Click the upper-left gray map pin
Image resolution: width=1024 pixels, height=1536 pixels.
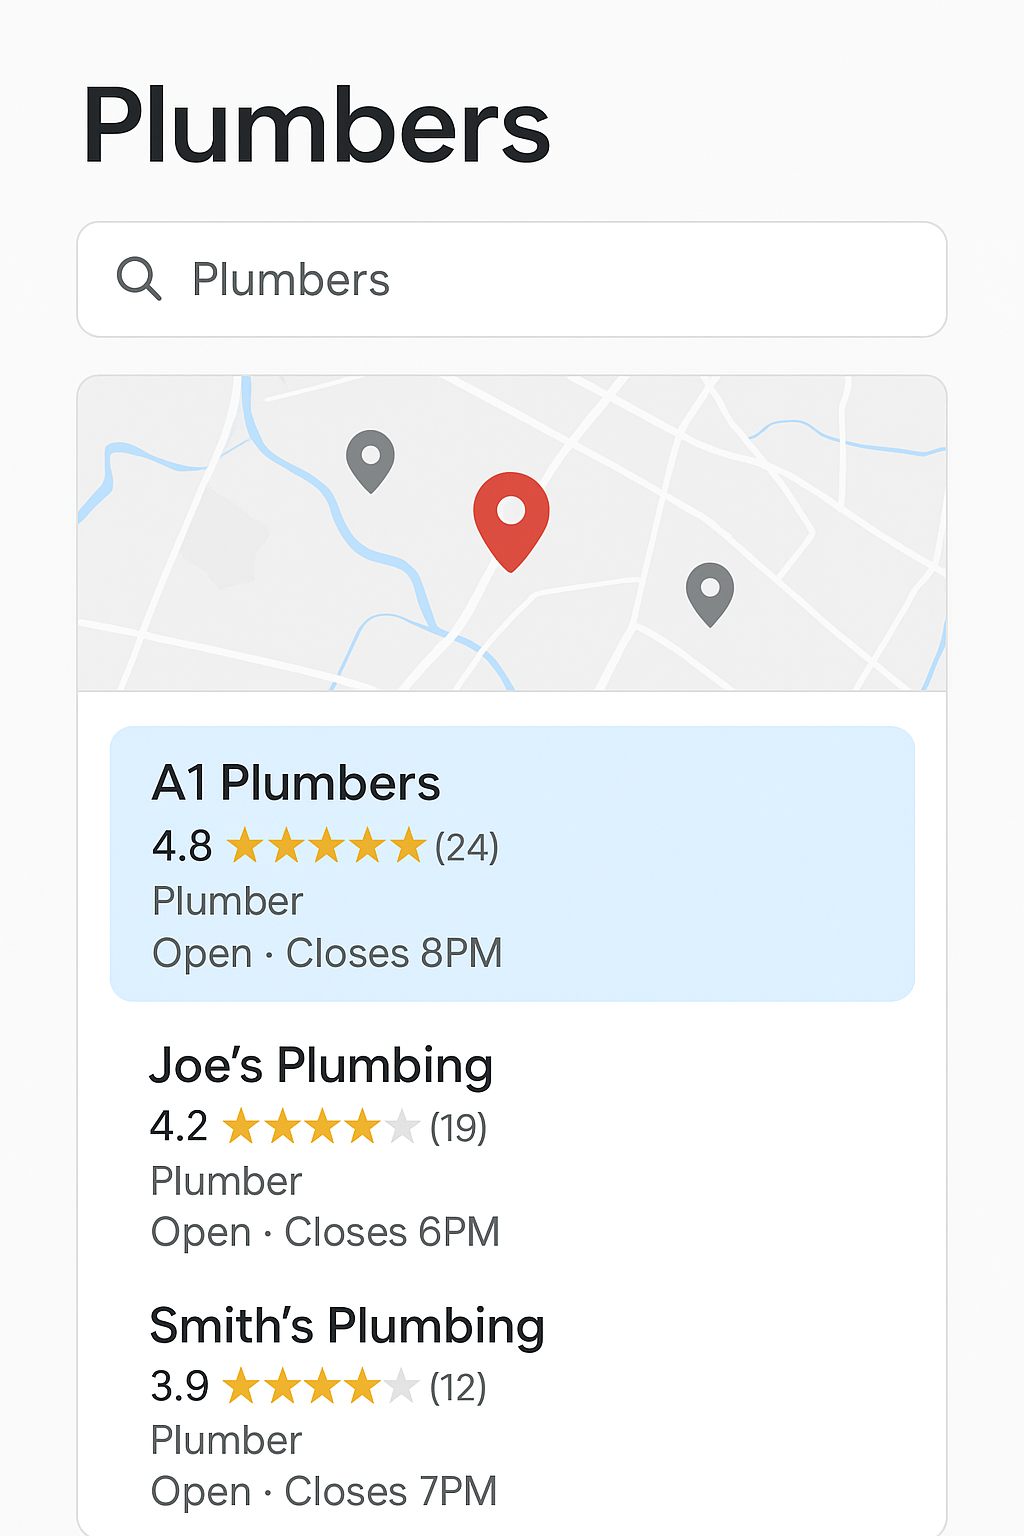tap(370, 459)
